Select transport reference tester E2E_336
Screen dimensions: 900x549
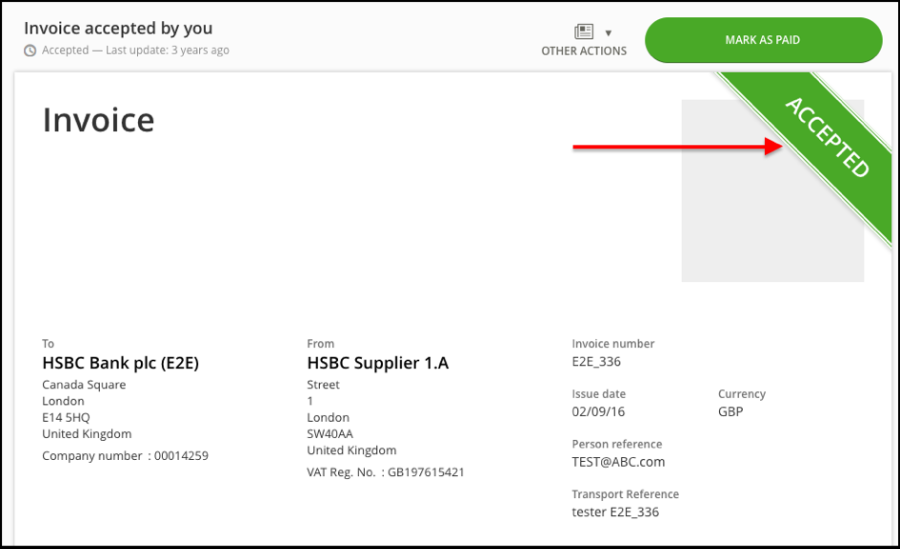(x=615, y=512)
